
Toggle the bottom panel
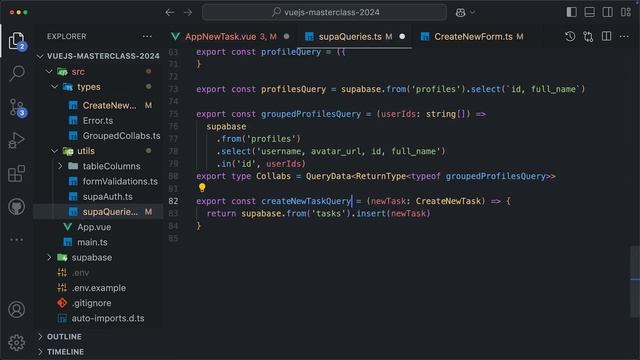point(589,12)
